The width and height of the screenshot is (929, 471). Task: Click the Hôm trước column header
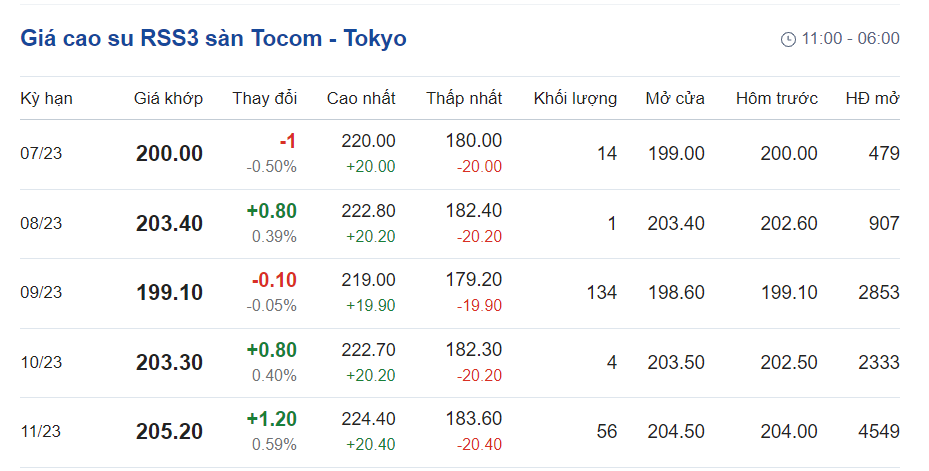(776, 98)
